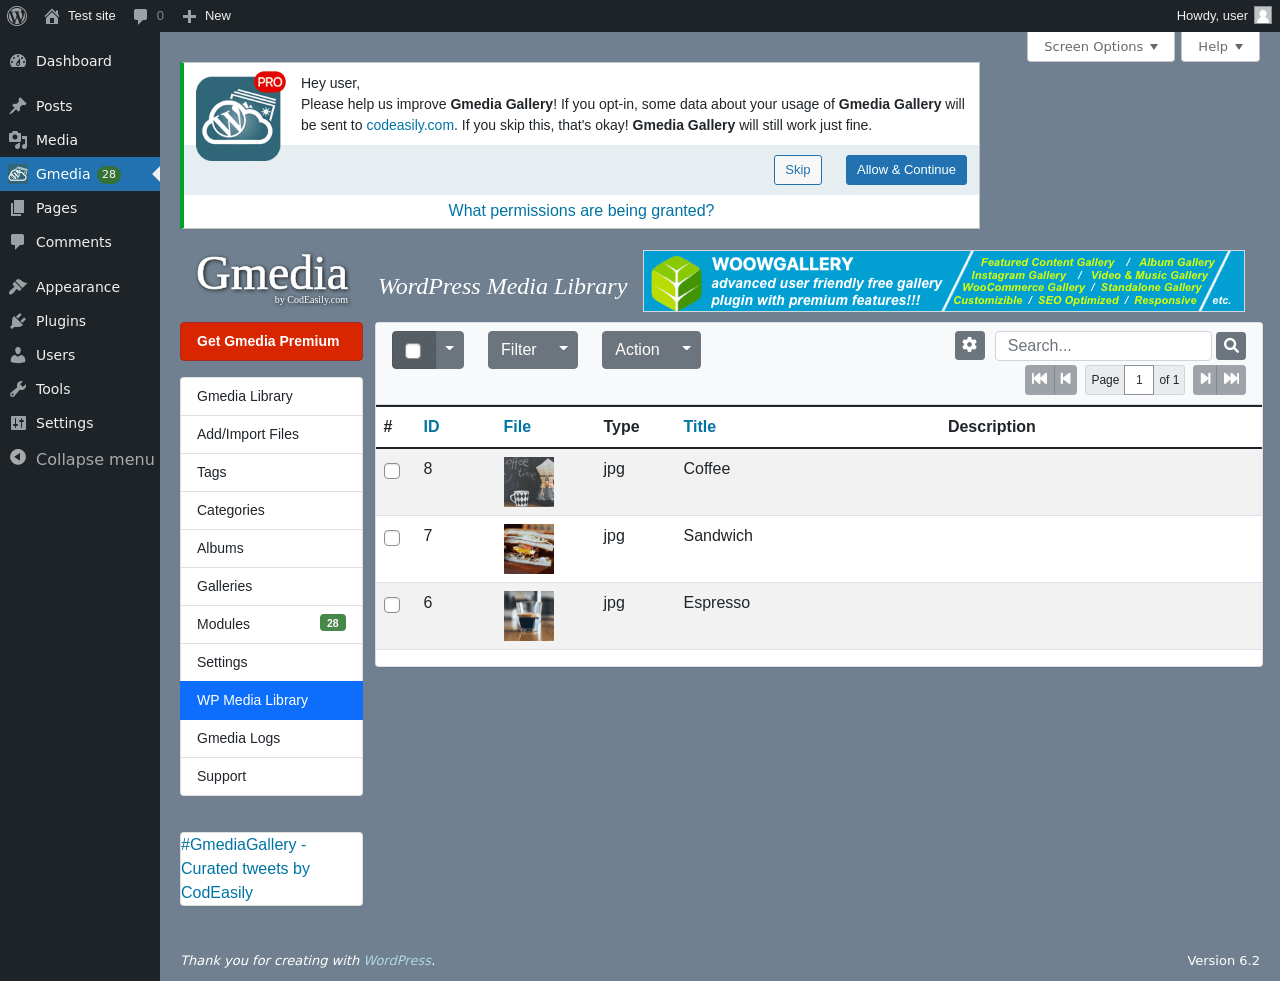Collapse the admin menu
1280x981 pixels.
(x=80, y=459)
